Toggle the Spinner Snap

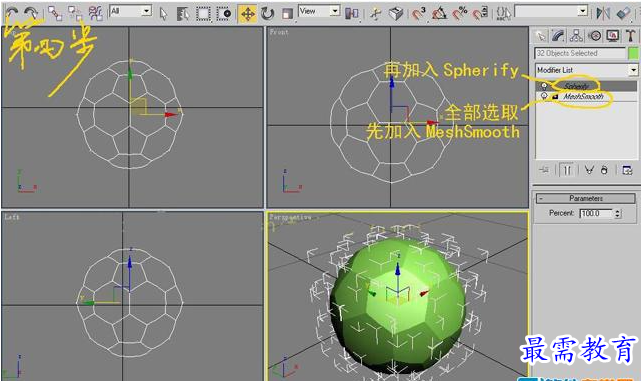click(480, 14)
